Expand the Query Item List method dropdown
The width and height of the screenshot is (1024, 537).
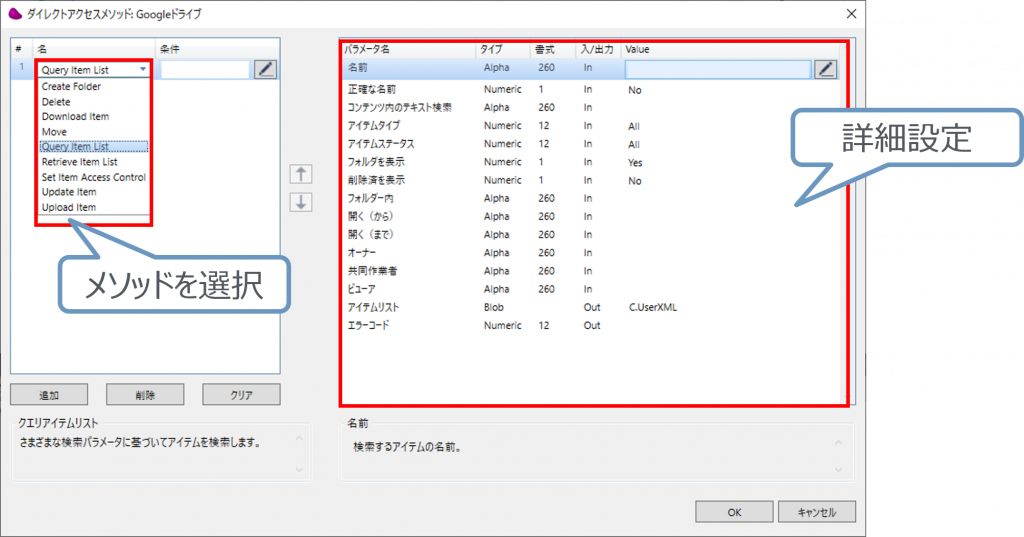[x=144, y=70]
